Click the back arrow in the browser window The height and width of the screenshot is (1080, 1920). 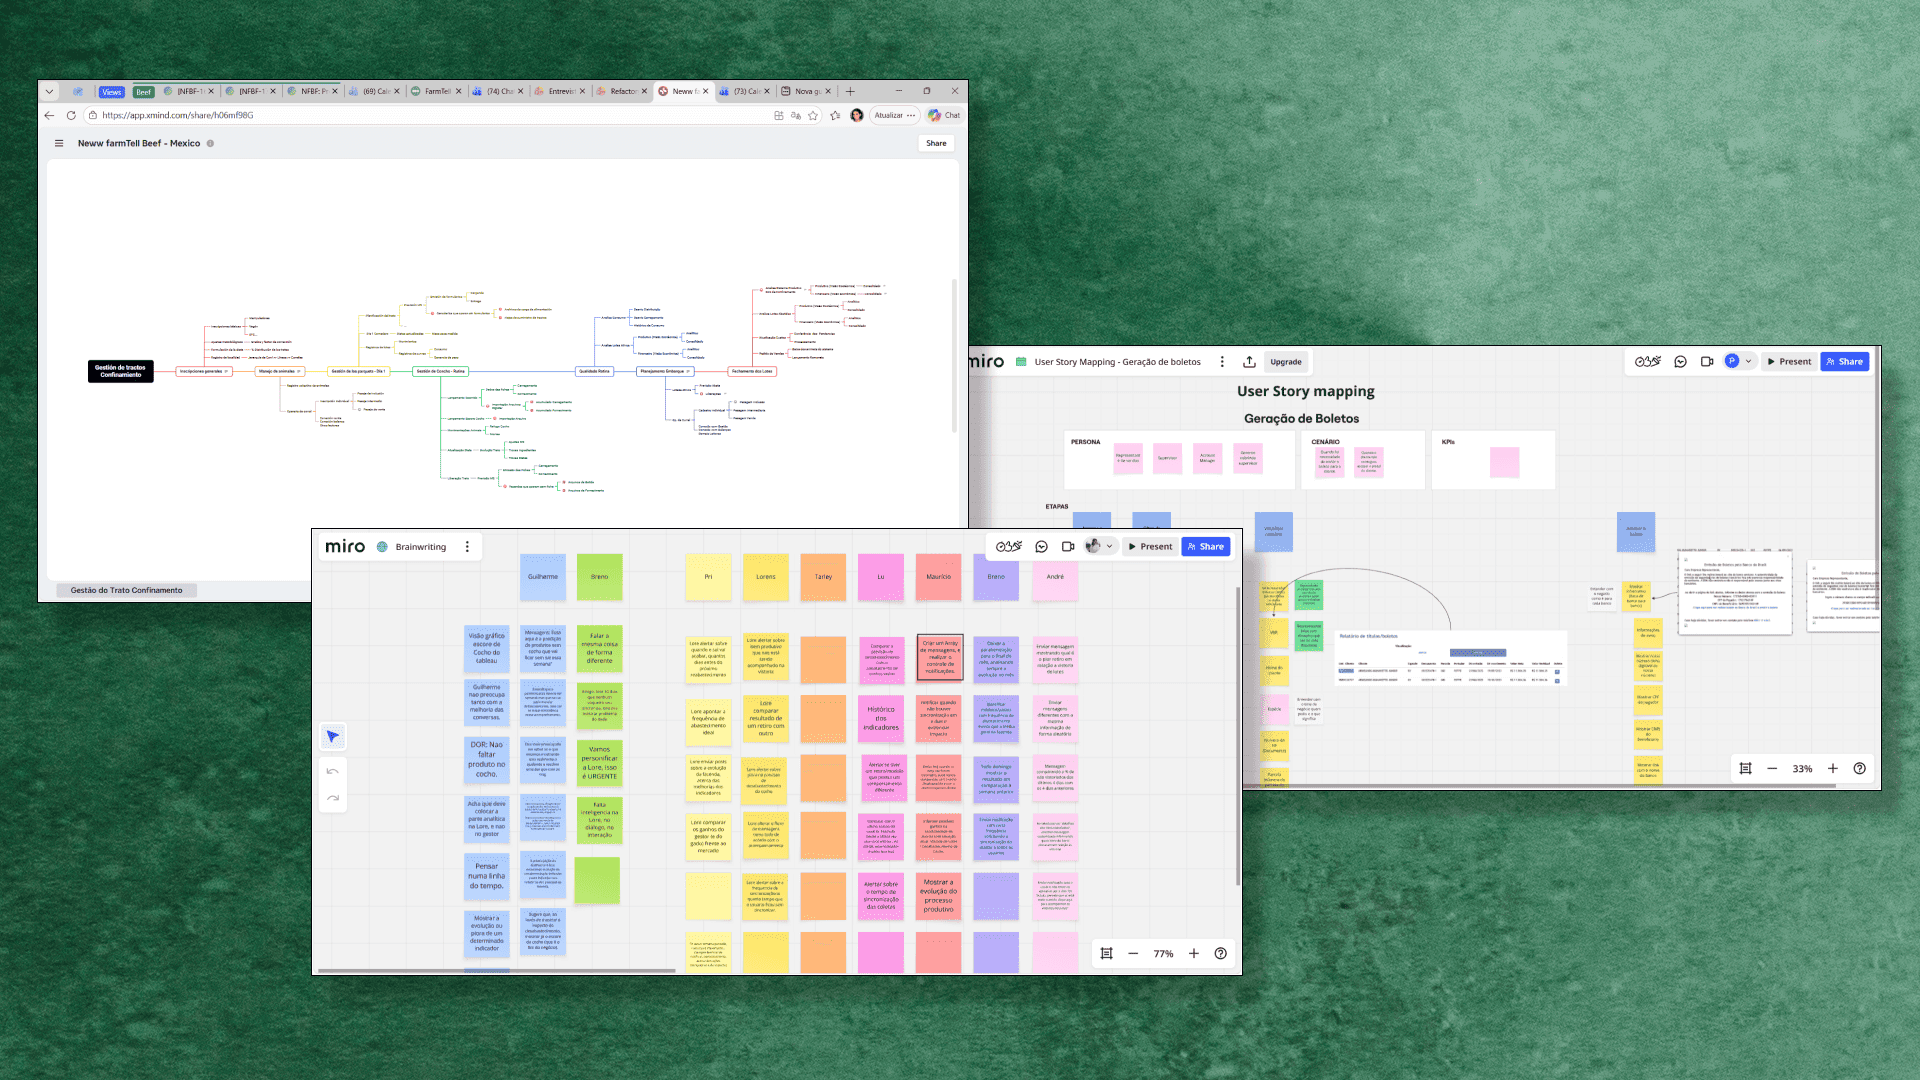click(49, 115)
